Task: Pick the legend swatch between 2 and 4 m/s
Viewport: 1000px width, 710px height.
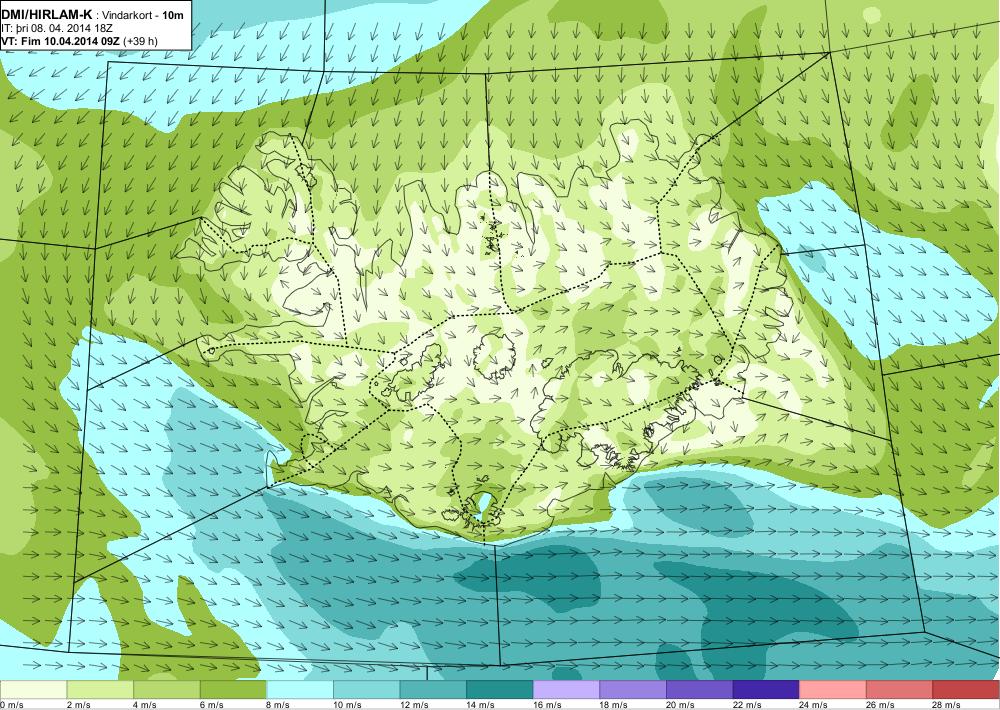Action: tap(100, 690)
